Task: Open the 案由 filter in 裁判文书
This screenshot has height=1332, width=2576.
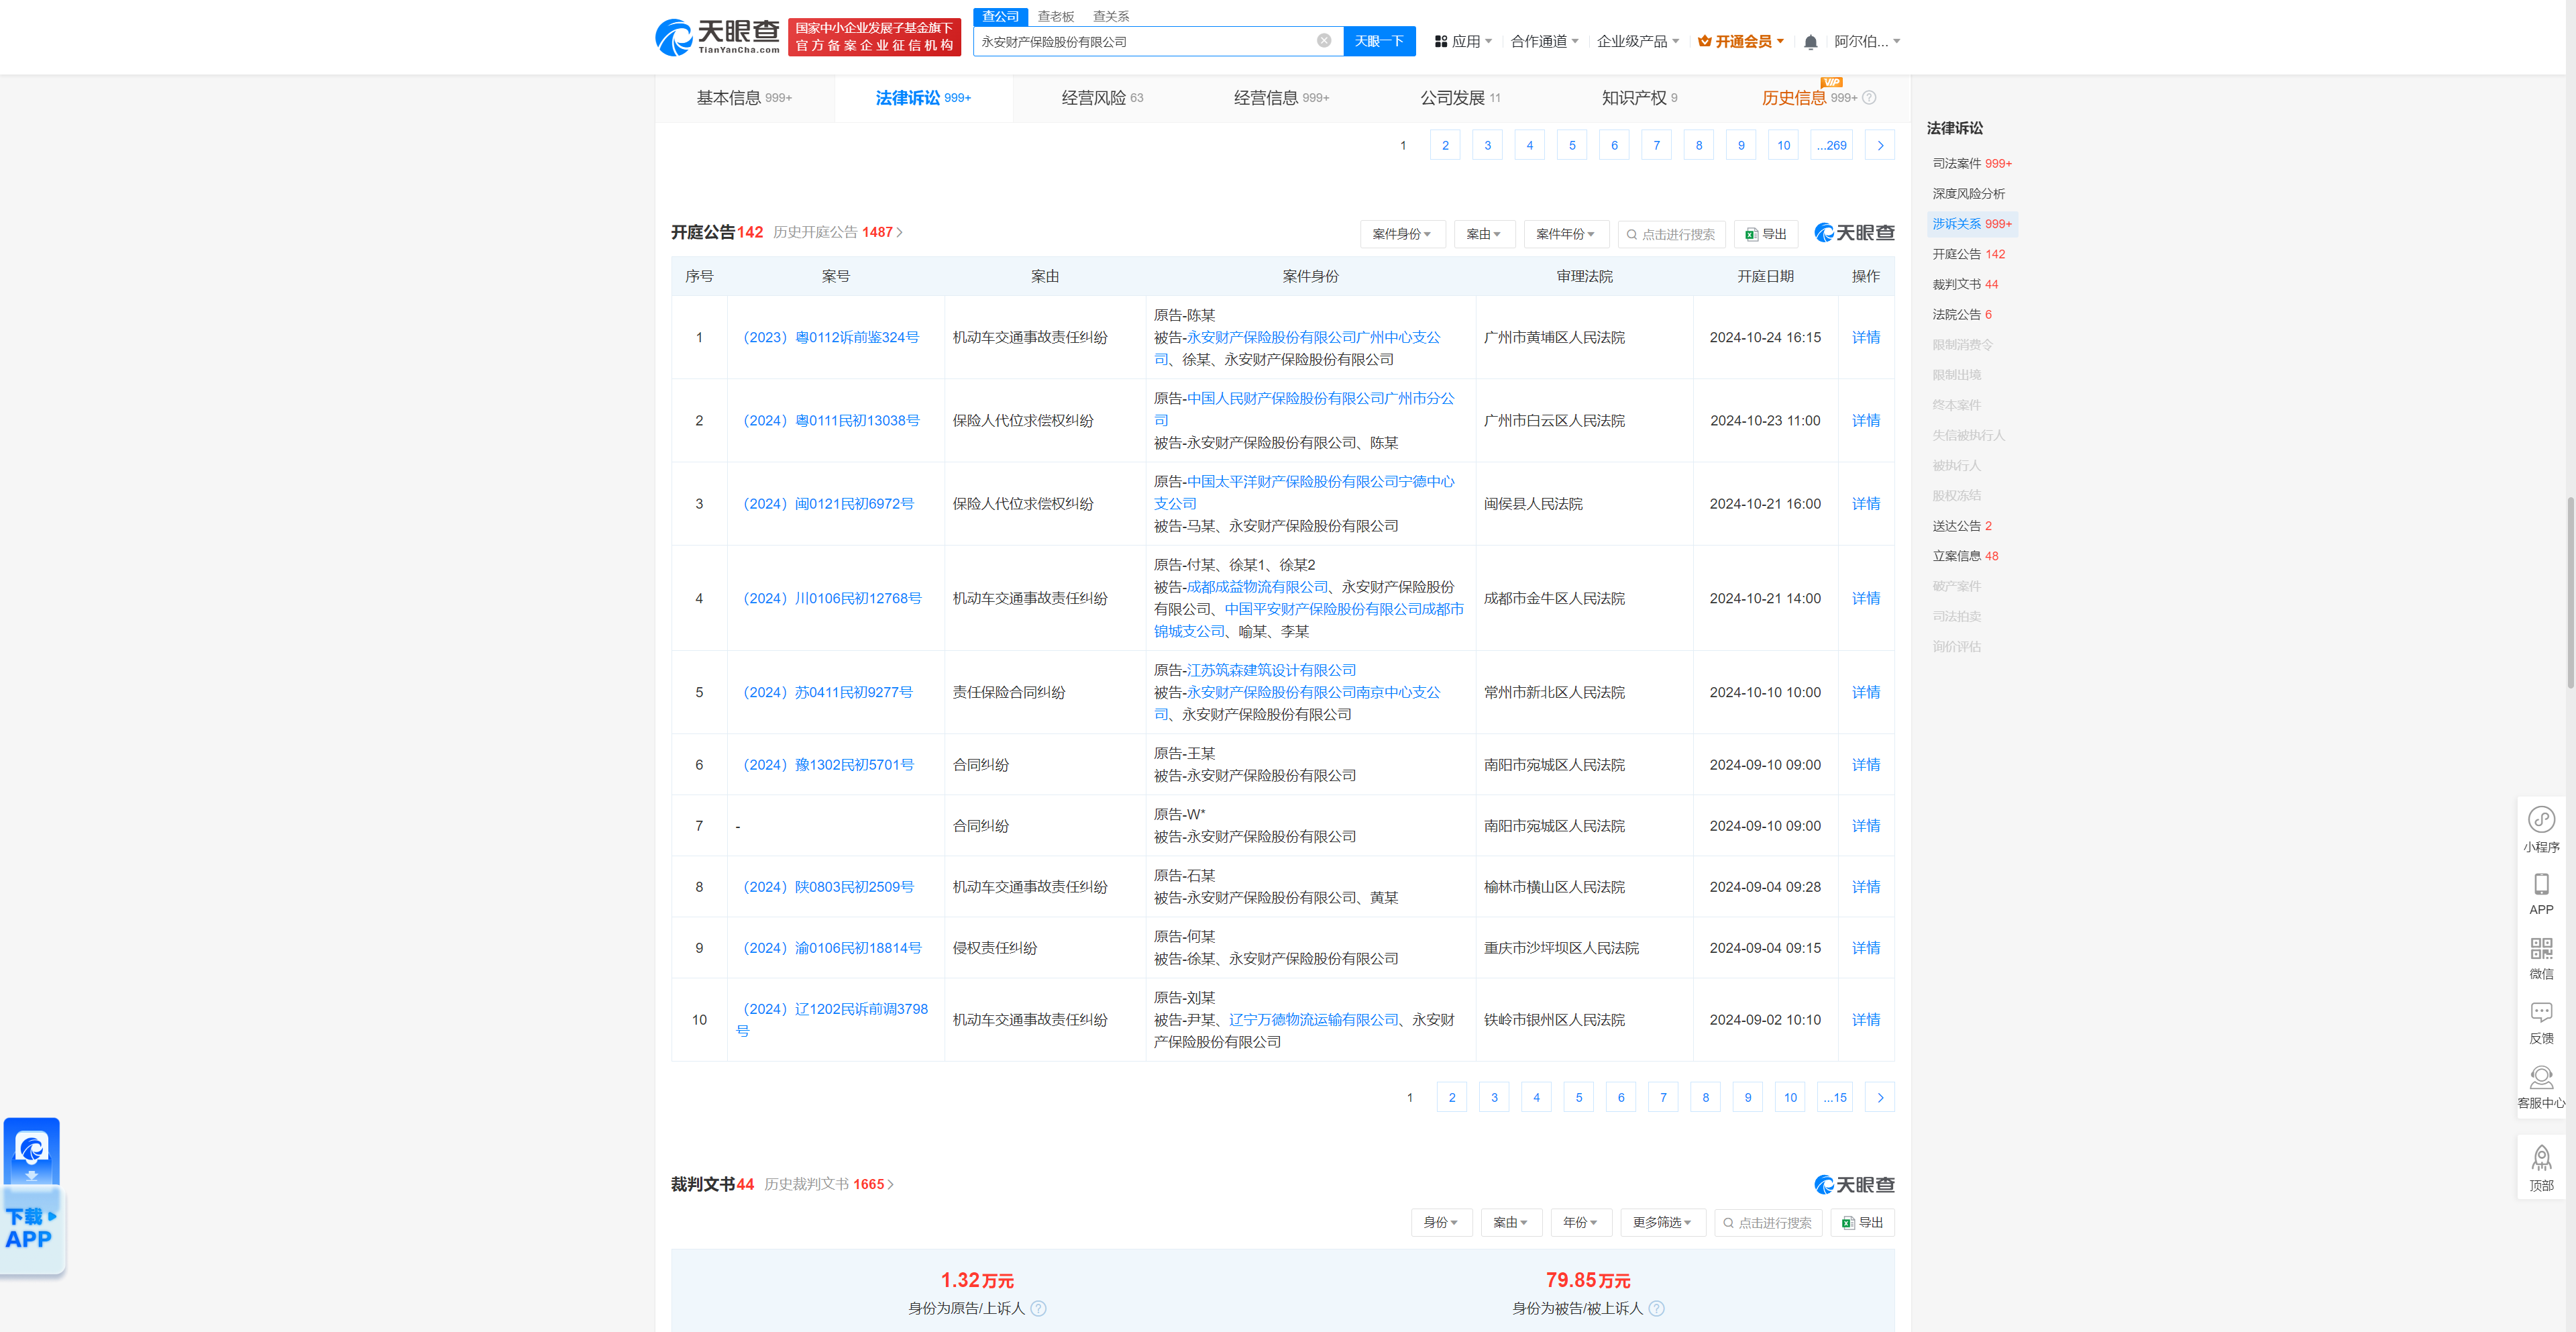Action: tap(1510, 1223)
